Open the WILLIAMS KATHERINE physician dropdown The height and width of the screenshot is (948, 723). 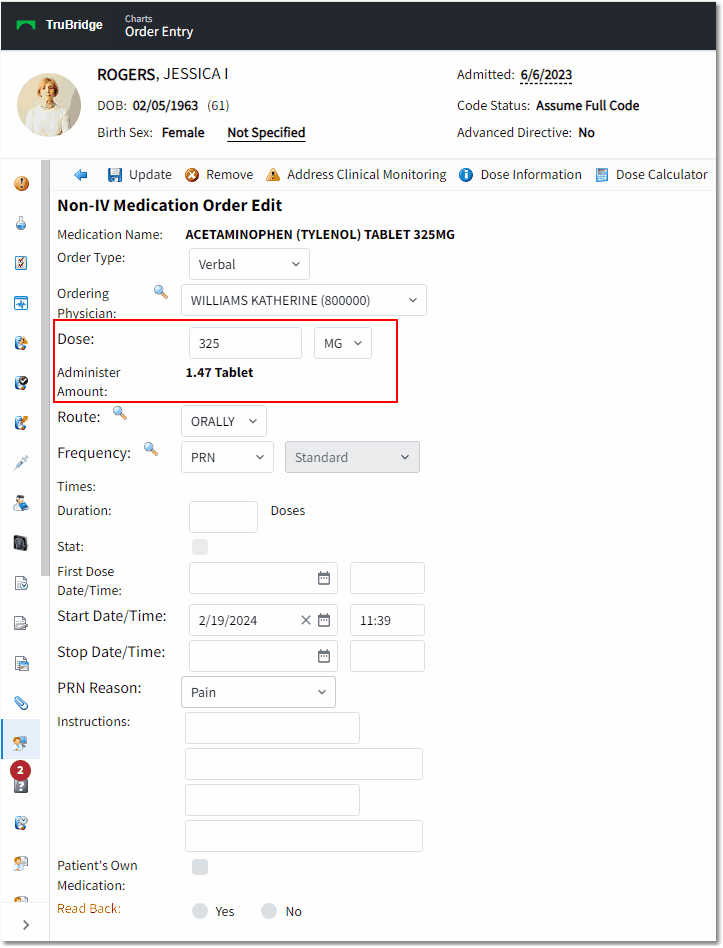[x=304, y=300]
